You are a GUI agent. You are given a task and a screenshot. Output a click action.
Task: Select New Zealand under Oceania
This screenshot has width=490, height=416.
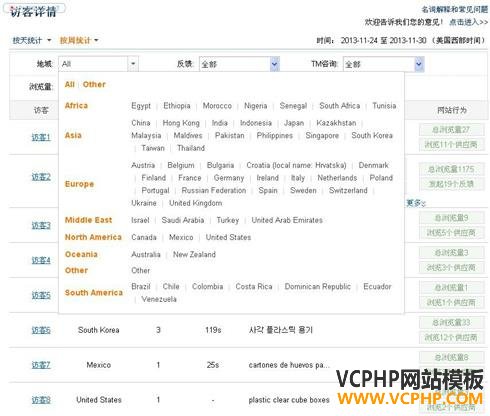(194, 255)
